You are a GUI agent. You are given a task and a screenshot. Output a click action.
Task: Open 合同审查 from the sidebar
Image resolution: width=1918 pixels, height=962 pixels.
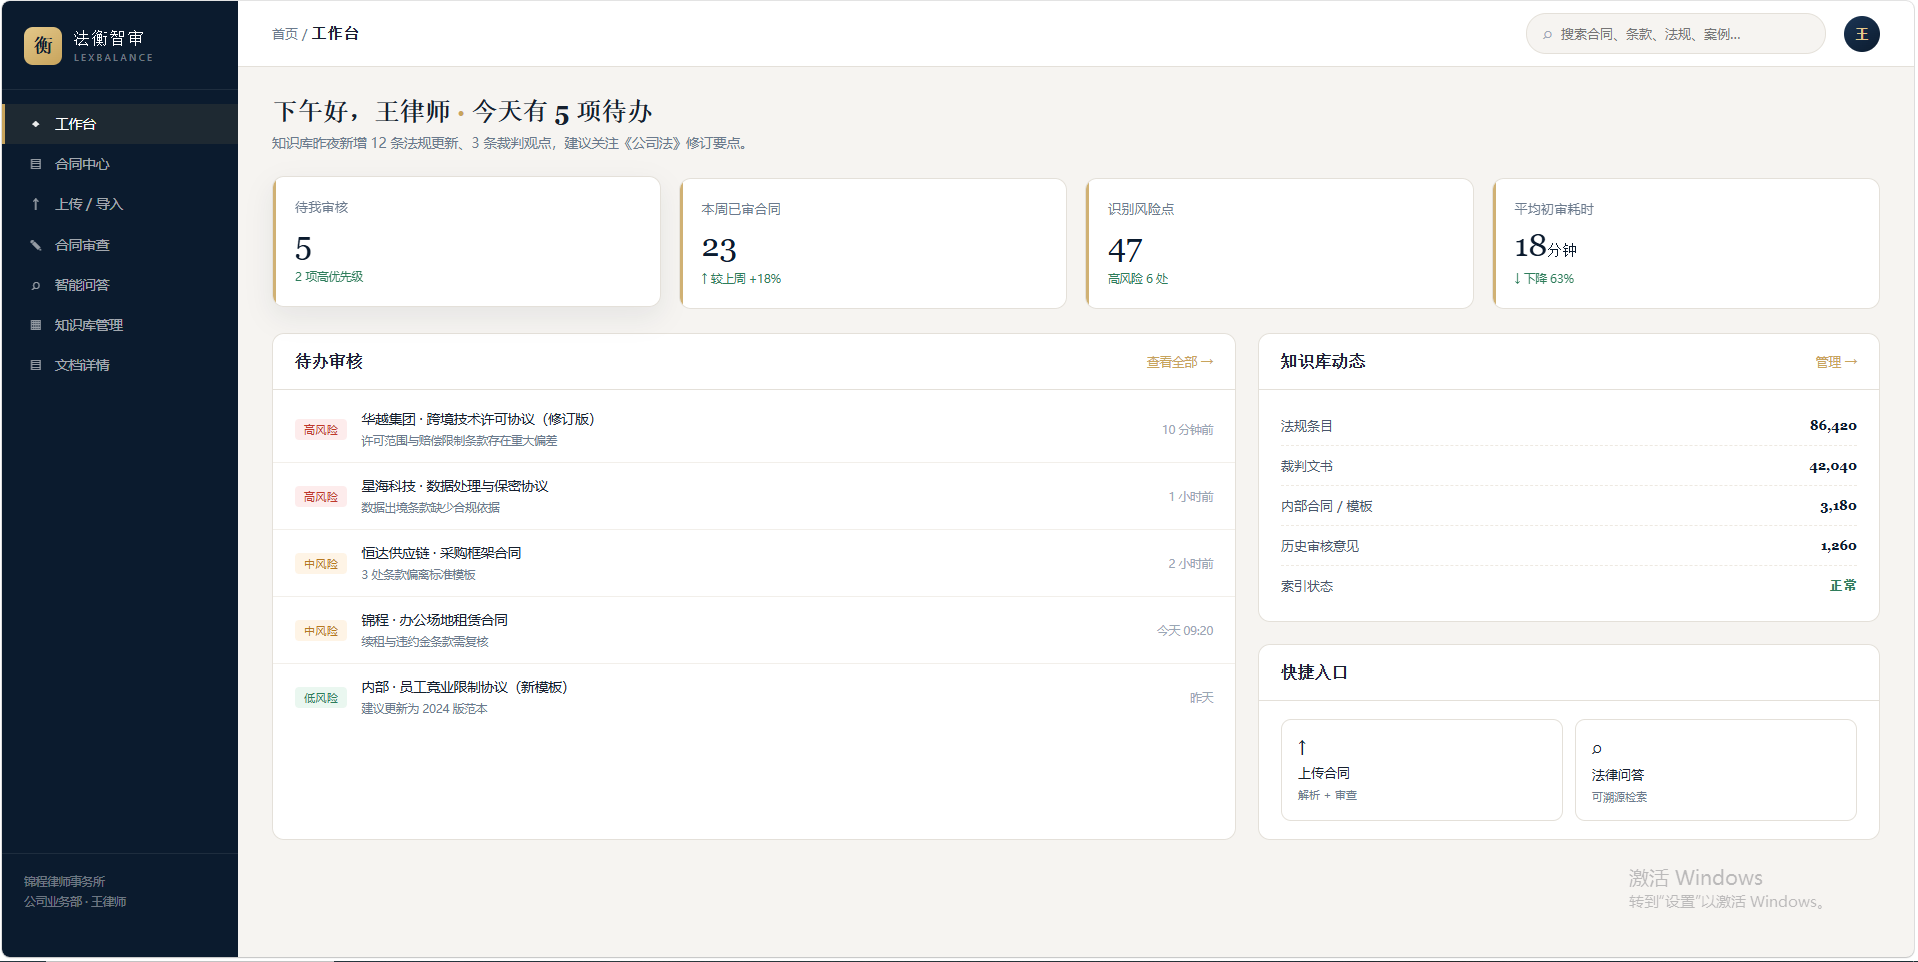tap(120, 245)
